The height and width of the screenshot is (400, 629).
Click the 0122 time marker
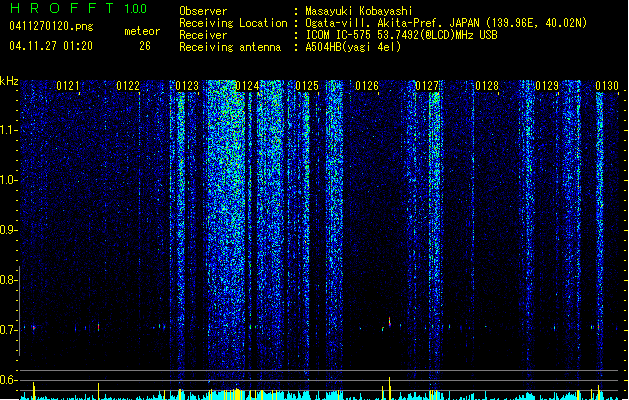128,86
